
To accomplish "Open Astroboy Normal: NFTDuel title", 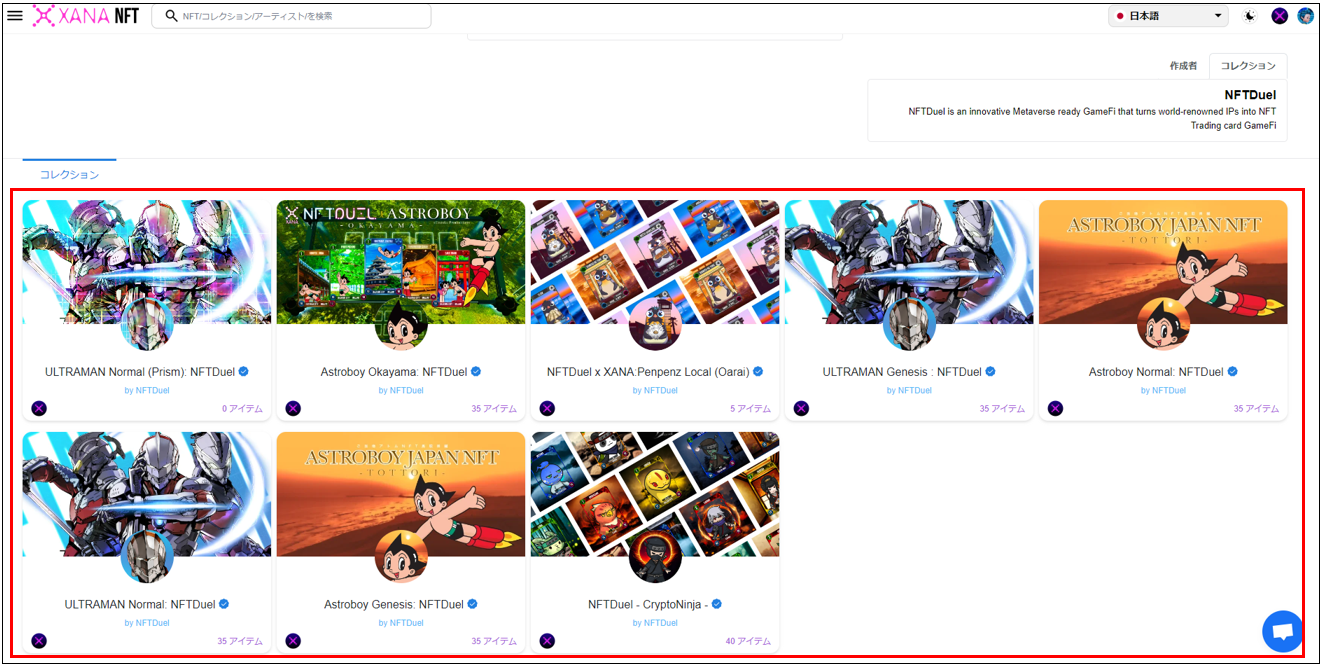I will pyautogui.click(x=1156, y=372).
